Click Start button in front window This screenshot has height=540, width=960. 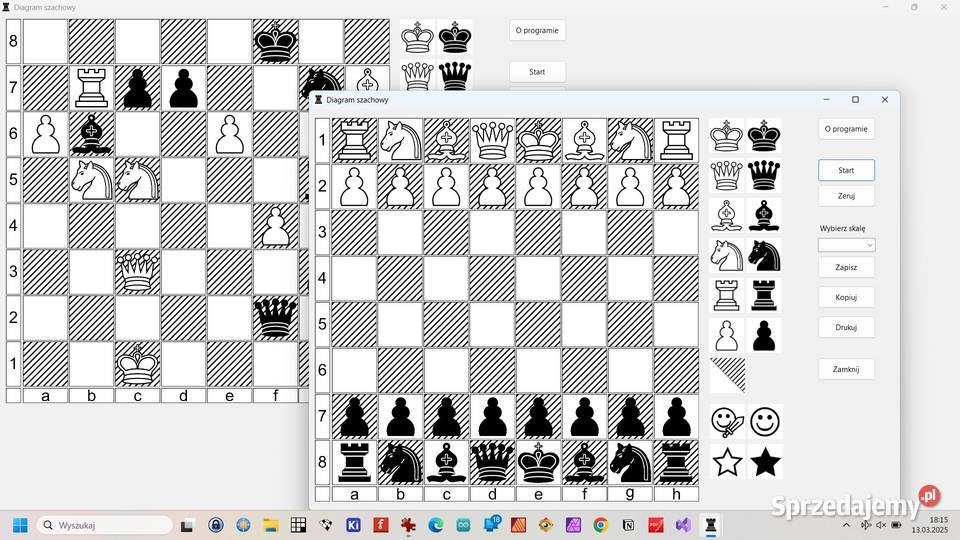point(846,170)
